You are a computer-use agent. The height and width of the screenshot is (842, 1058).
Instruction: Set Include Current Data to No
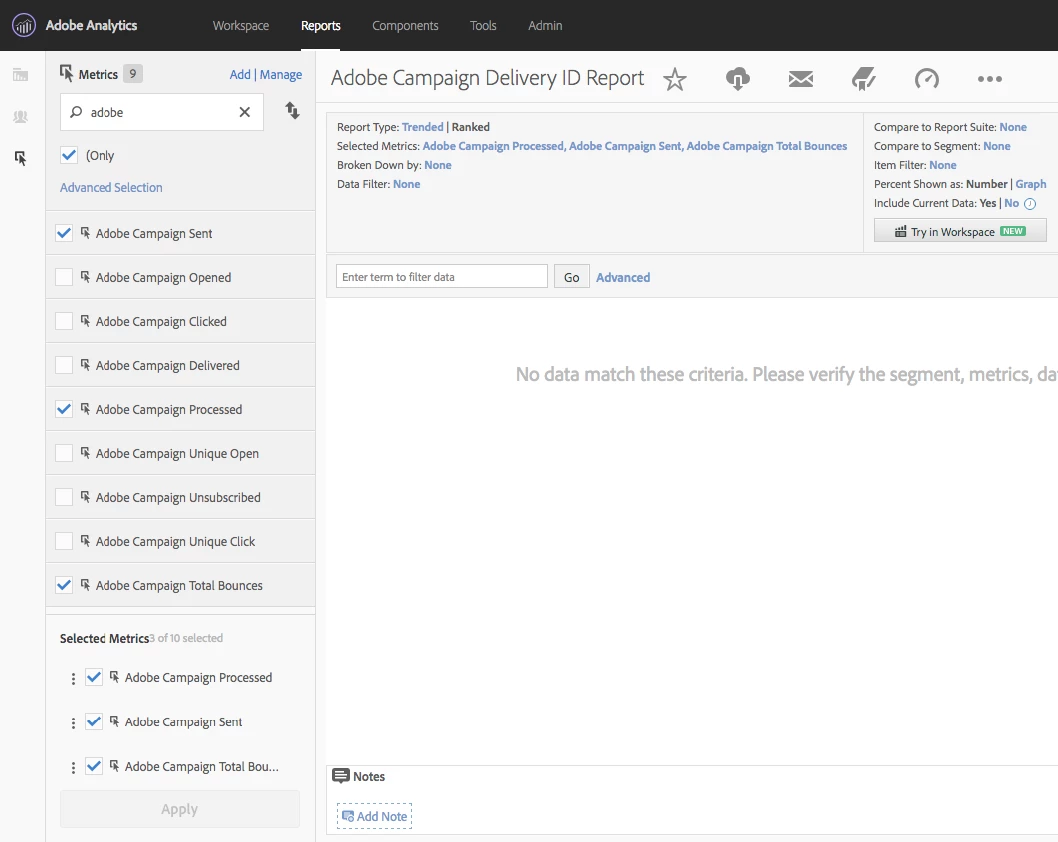point(1011,203)
